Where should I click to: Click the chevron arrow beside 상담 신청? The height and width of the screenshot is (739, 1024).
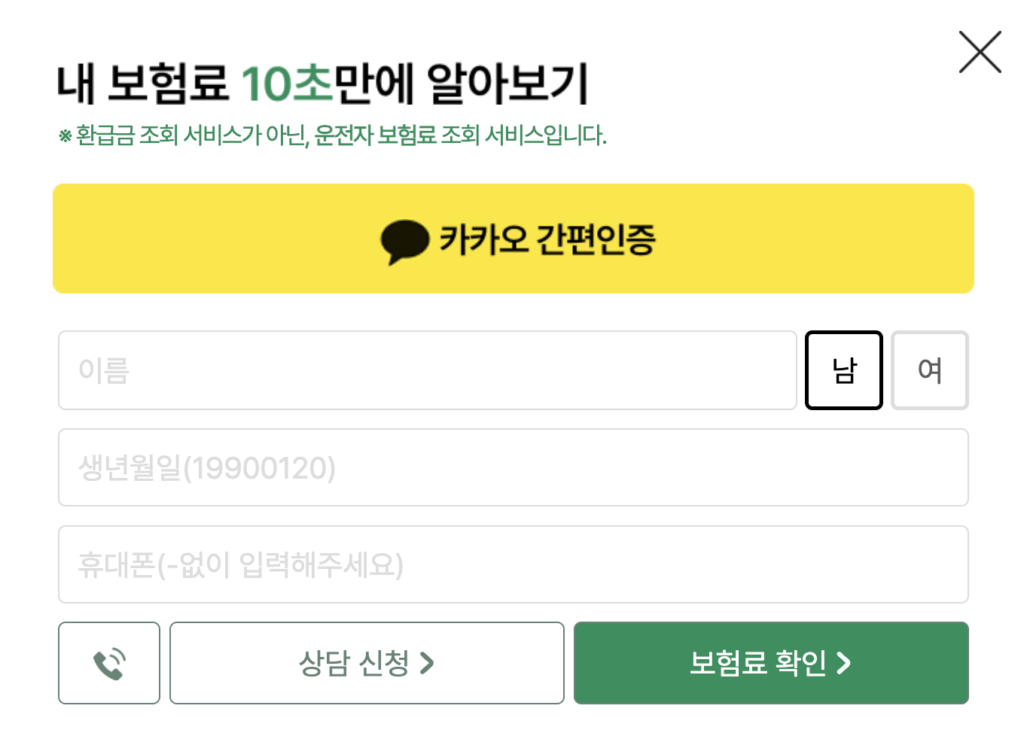[428, 662]
